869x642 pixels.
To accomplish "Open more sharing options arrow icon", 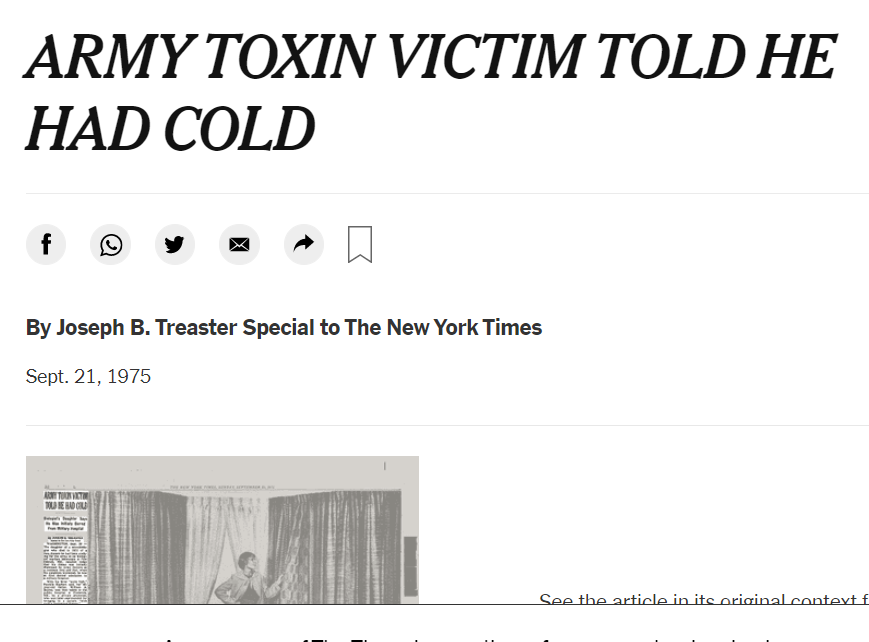I will pyautogui.click(x=304, y=245).
